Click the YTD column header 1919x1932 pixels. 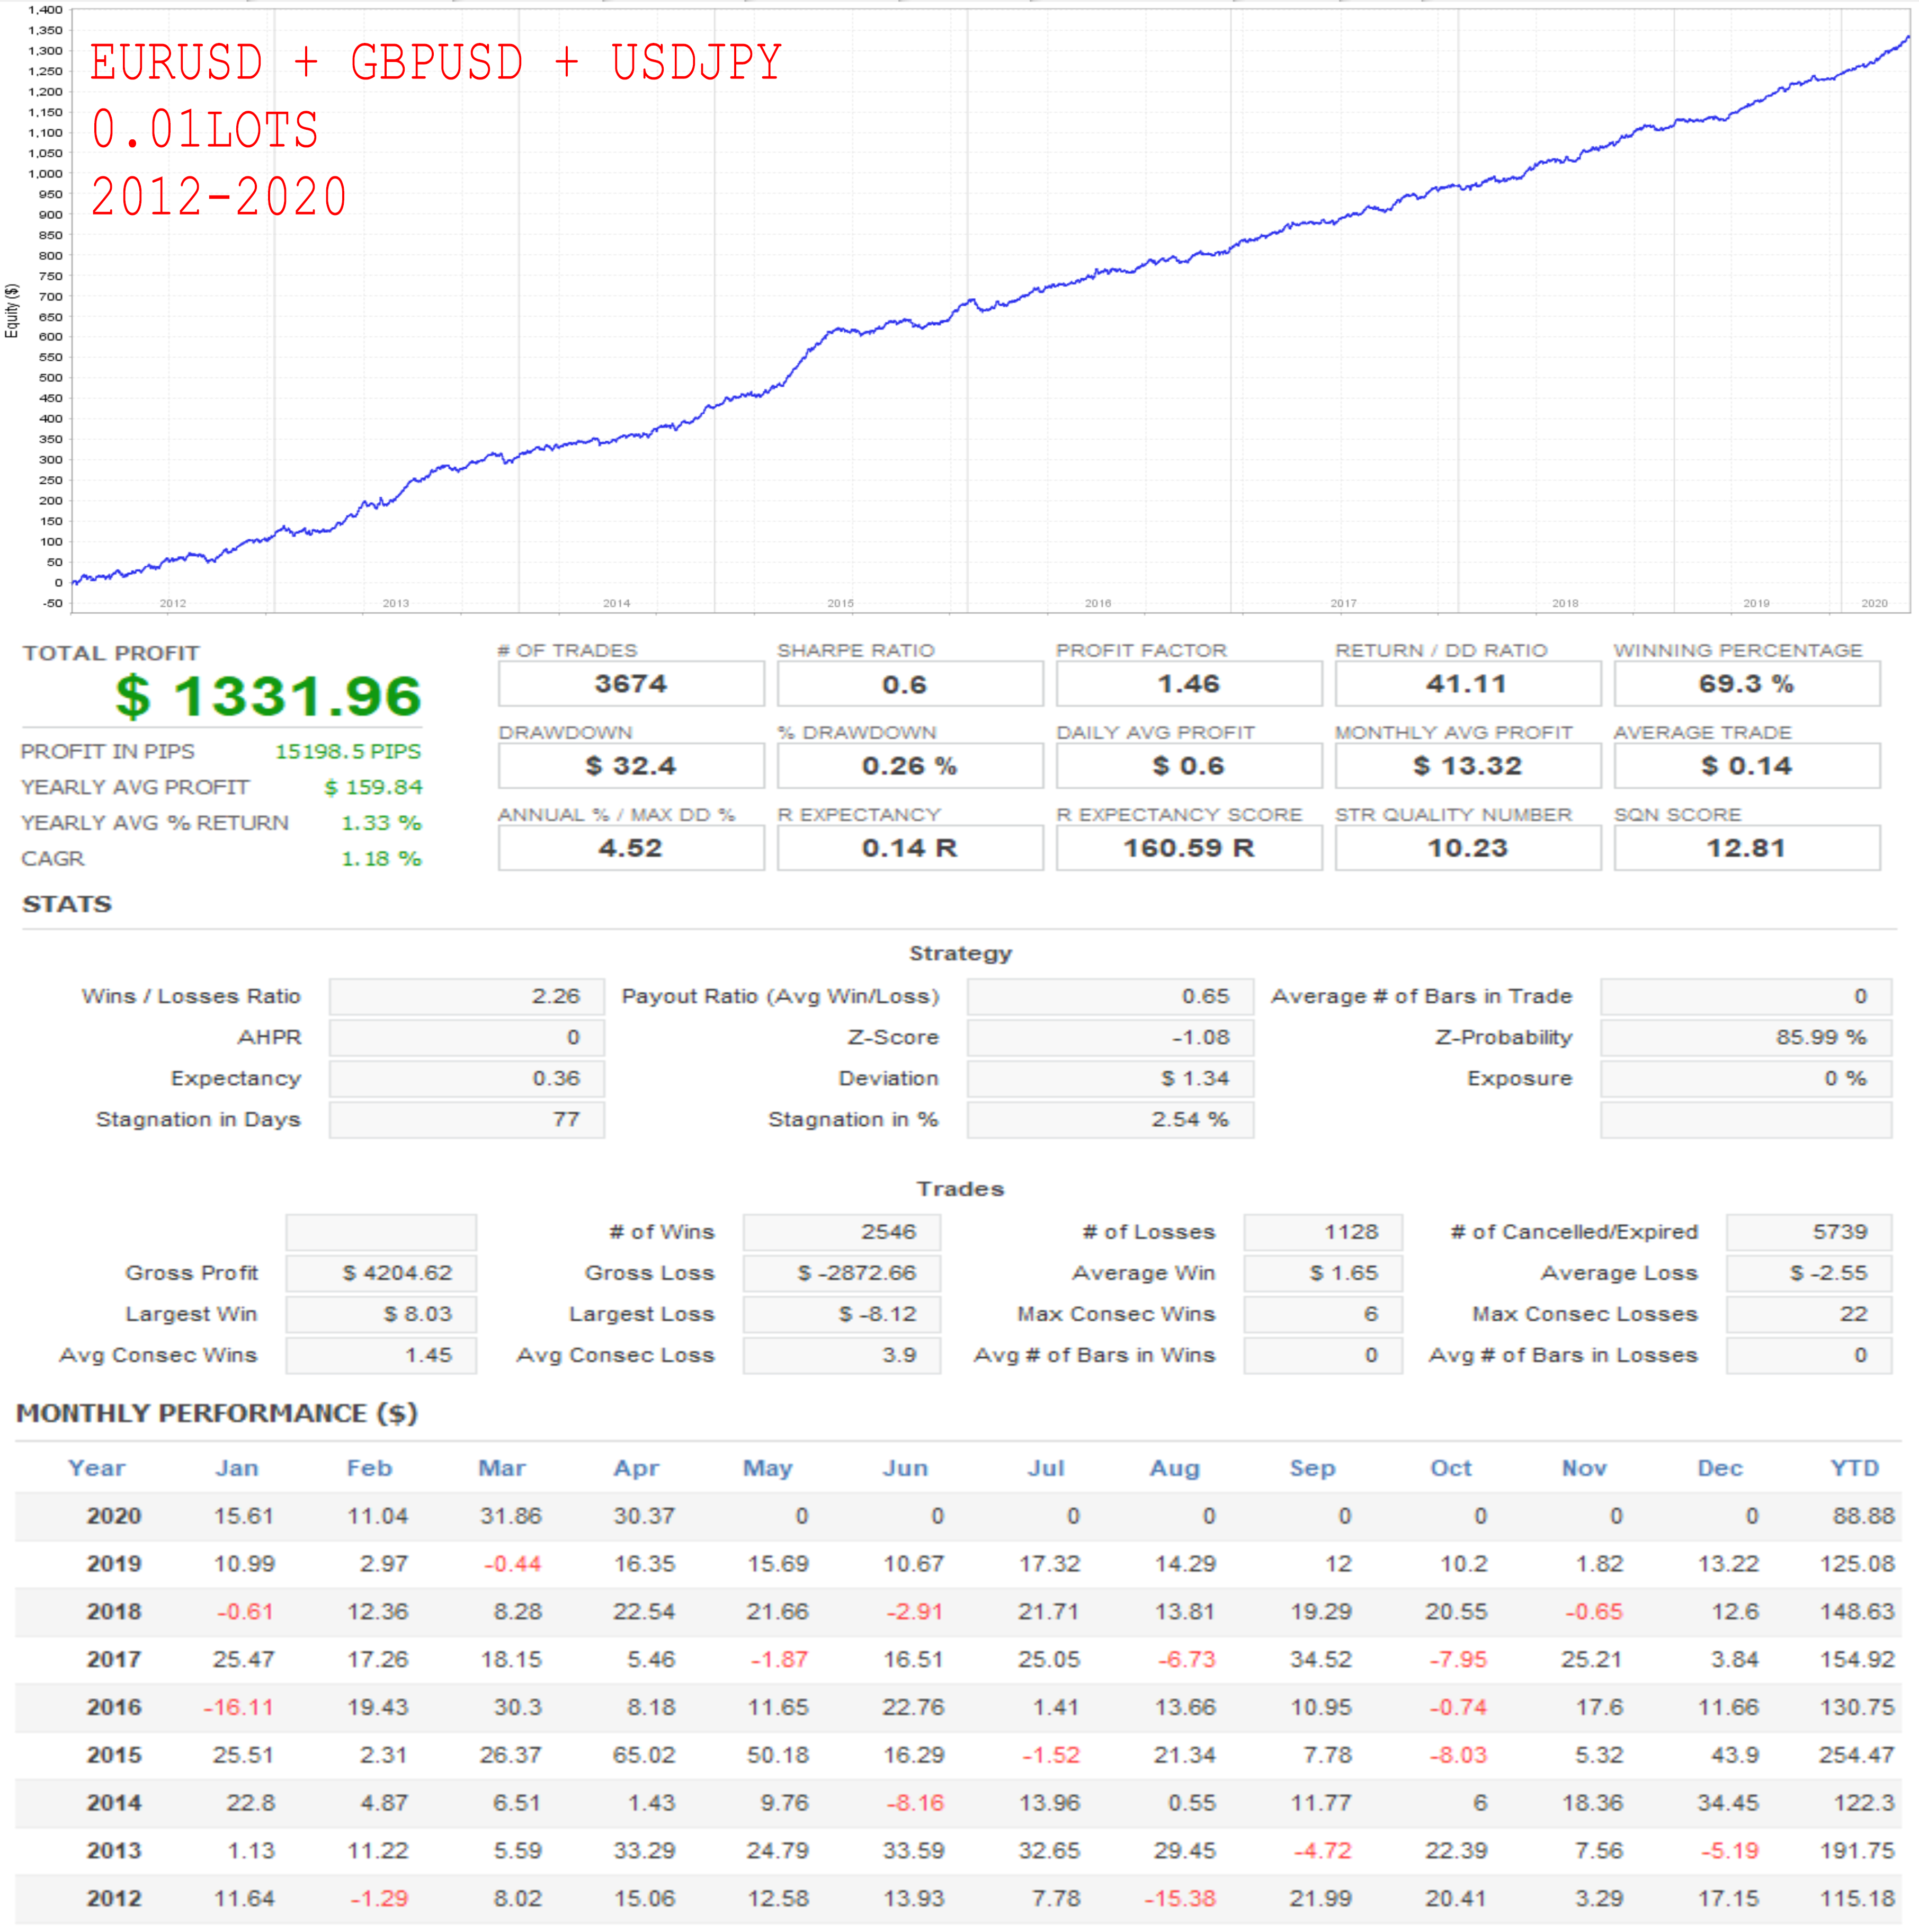coord(1854,1468)
